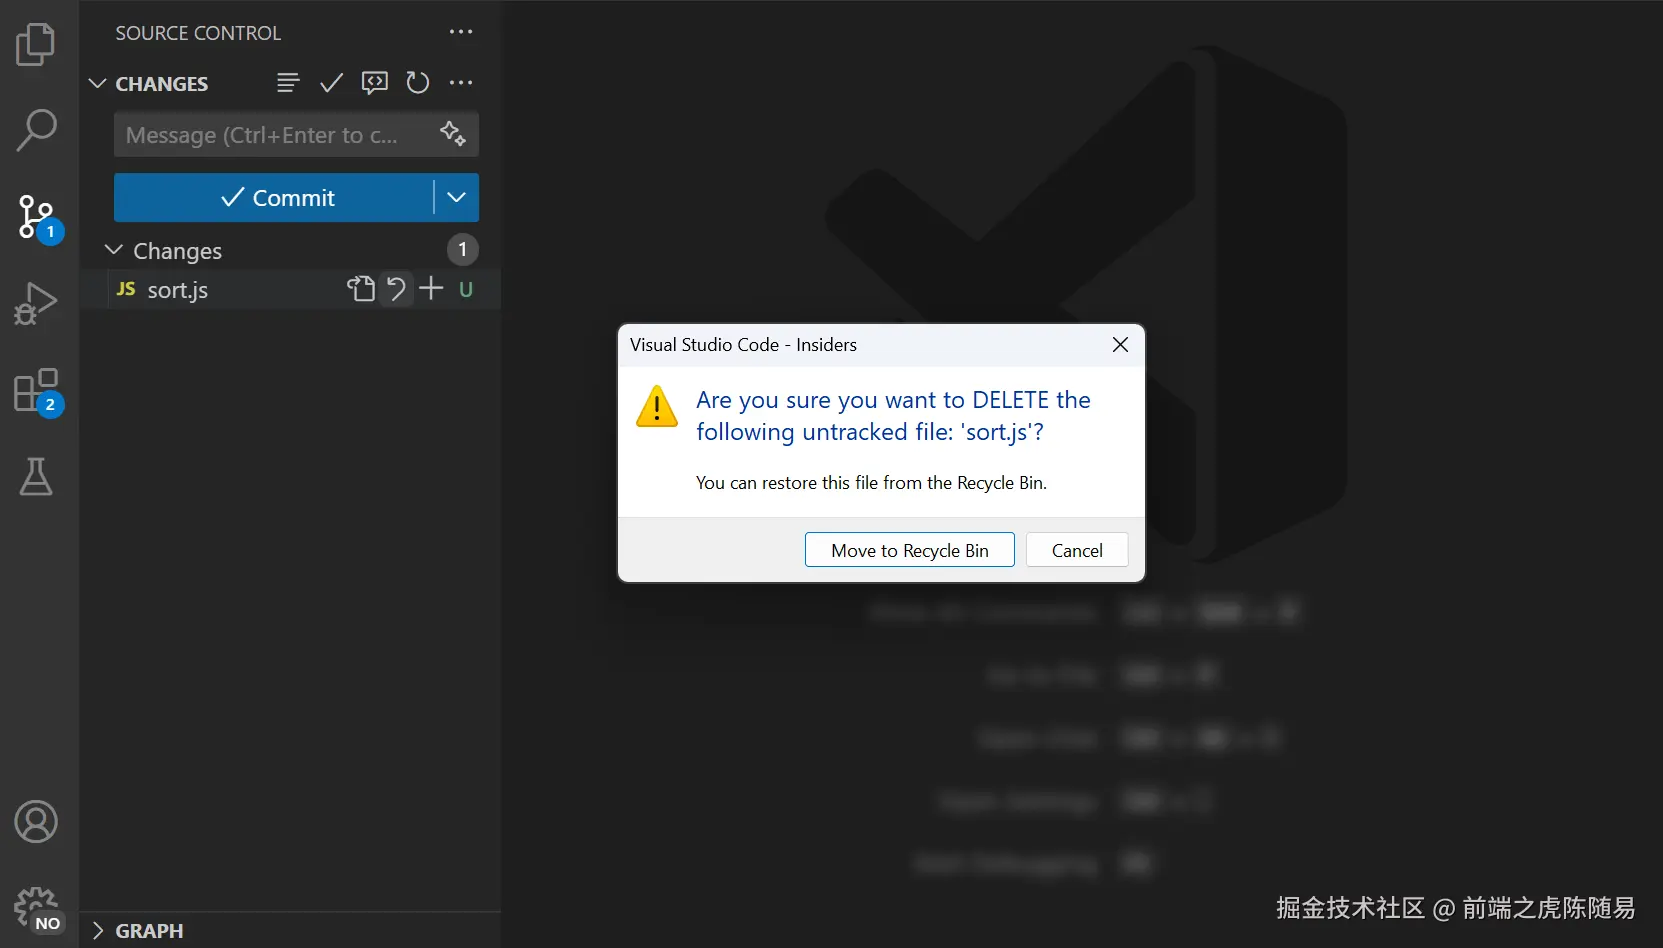Click the view as tree/list icon
The image size is (1663, 948).
point(288,83)
